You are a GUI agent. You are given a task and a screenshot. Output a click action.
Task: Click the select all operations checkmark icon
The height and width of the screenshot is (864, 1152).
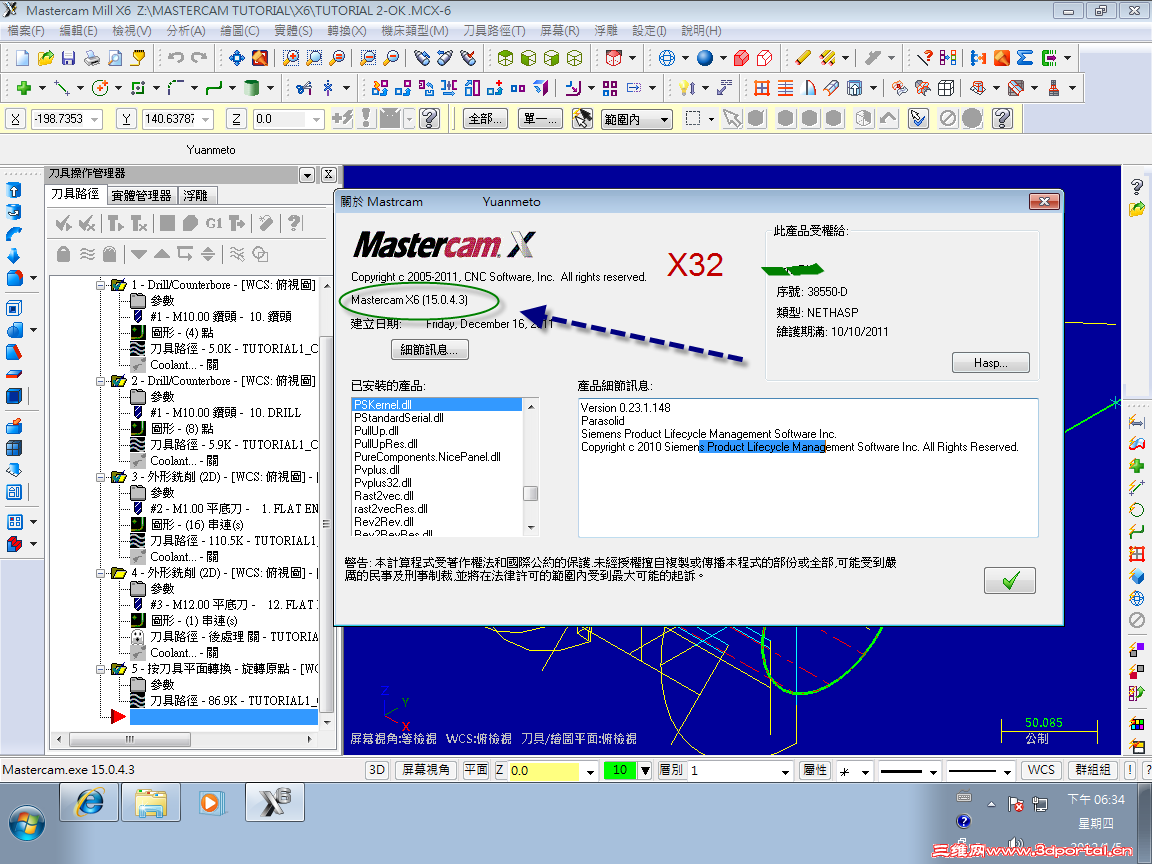(x=63, y=223)
